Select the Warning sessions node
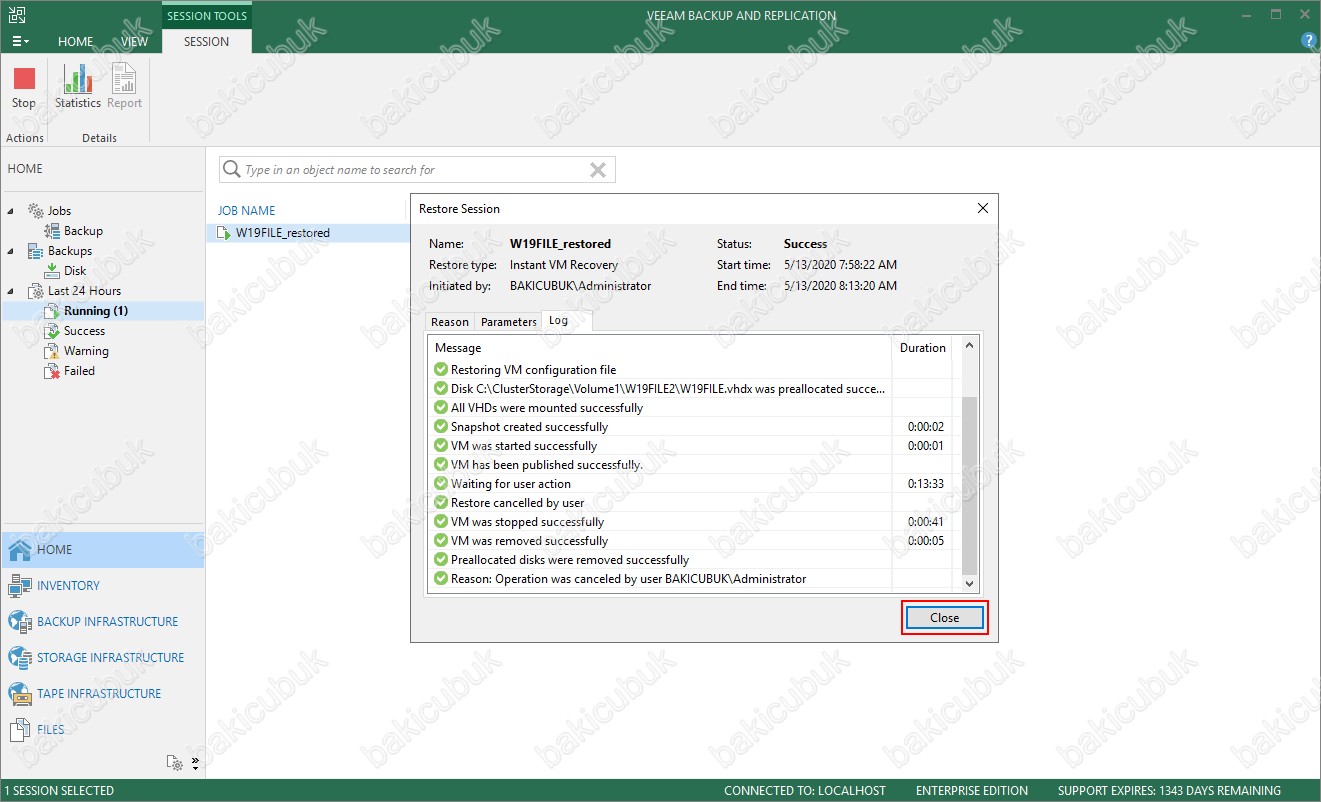This screenshot has height=802, width=1321. (x=86, y=351)
